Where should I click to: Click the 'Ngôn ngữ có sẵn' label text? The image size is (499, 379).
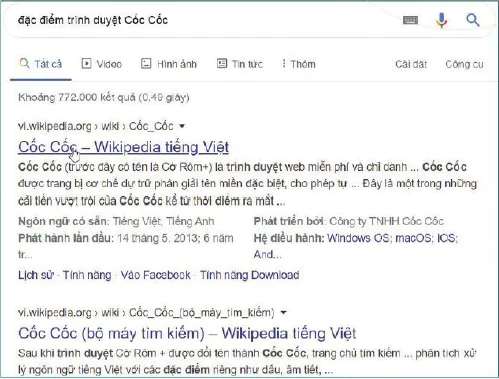(x=63, y=221)
